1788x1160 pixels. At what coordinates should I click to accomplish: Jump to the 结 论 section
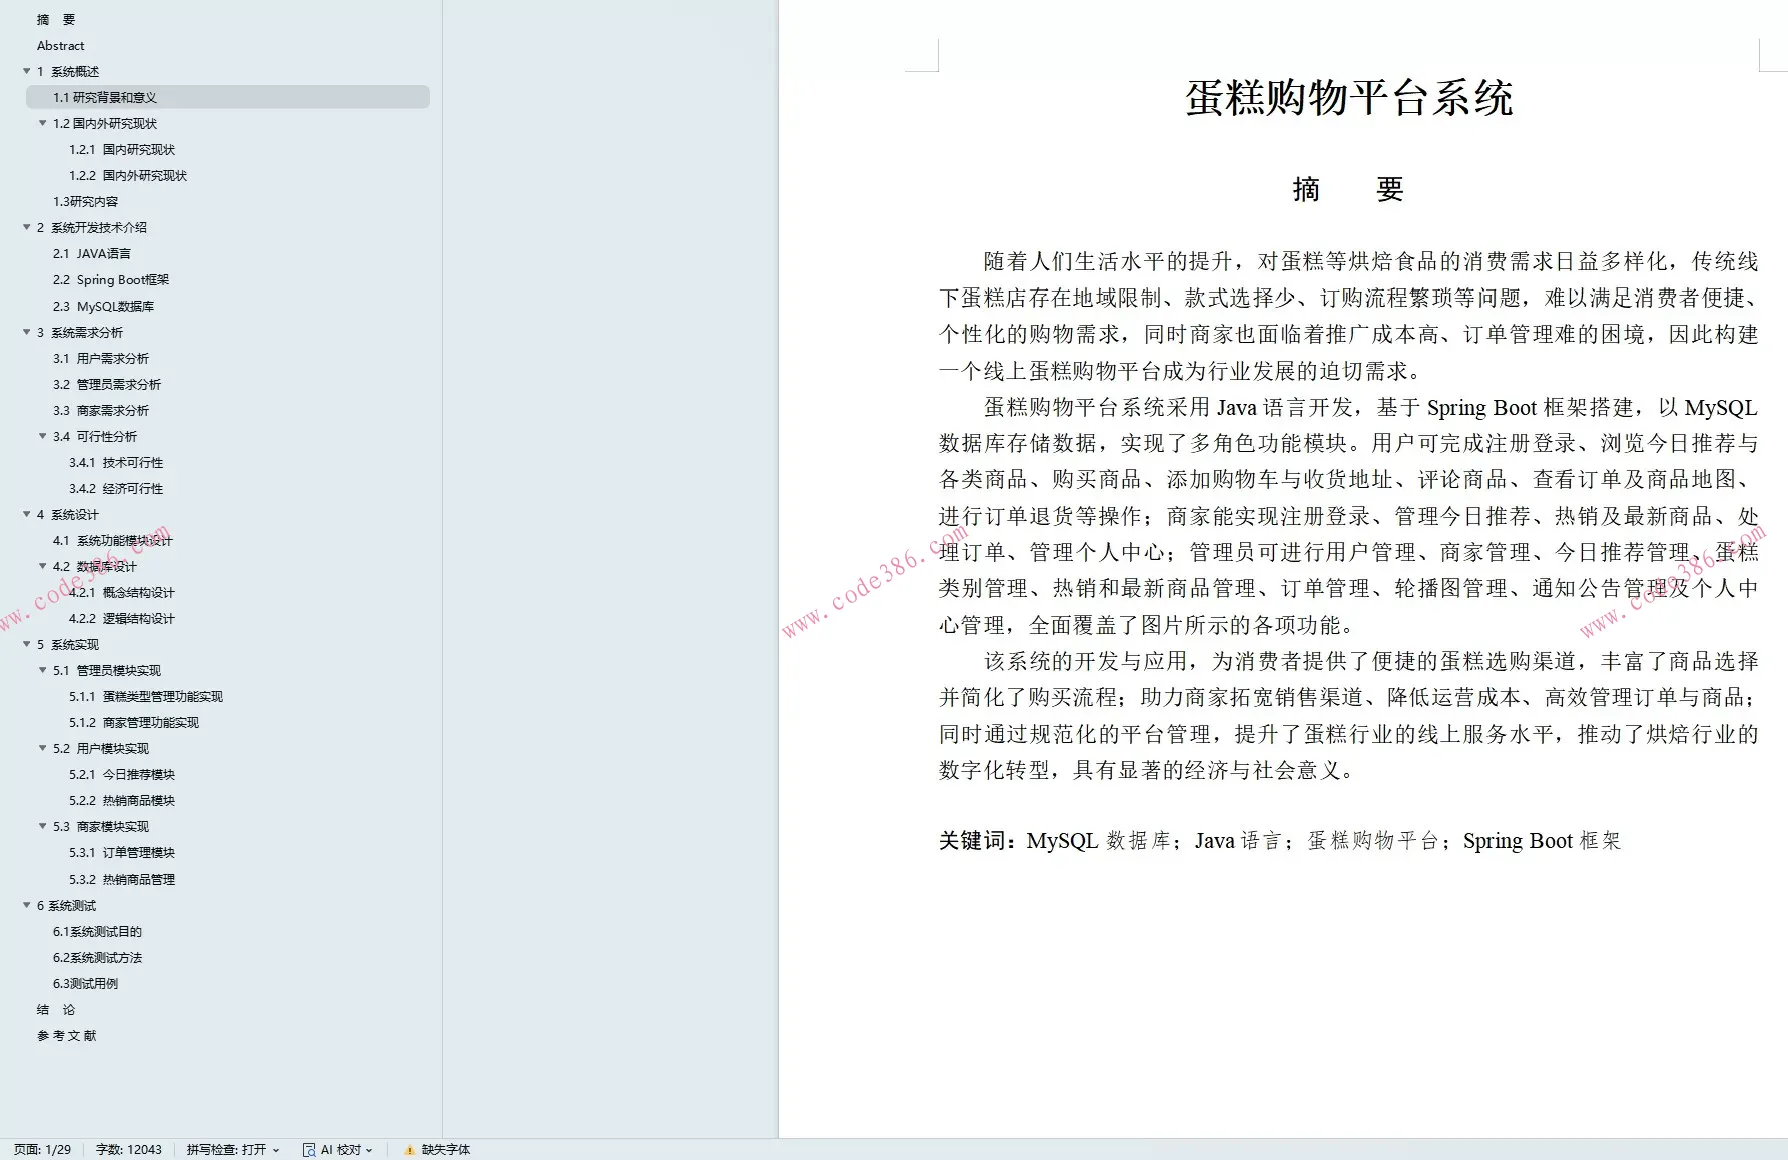54,1009
